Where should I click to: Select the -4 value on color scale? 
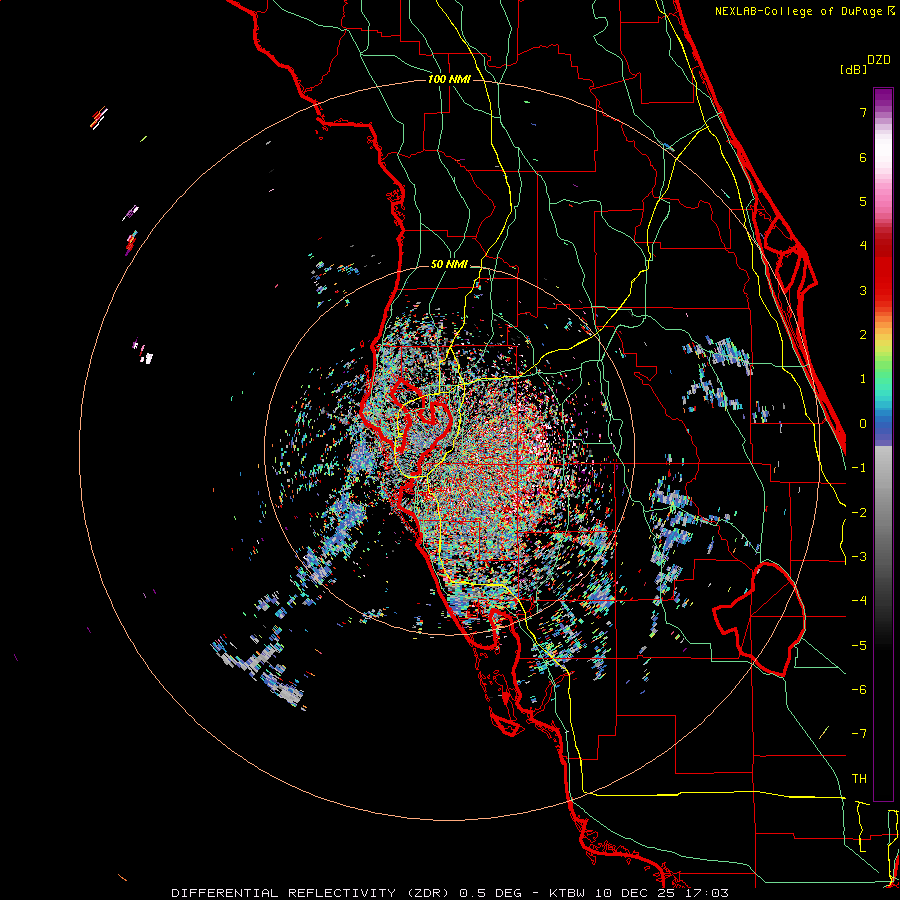pyautogui.click(x=859, y=601)
